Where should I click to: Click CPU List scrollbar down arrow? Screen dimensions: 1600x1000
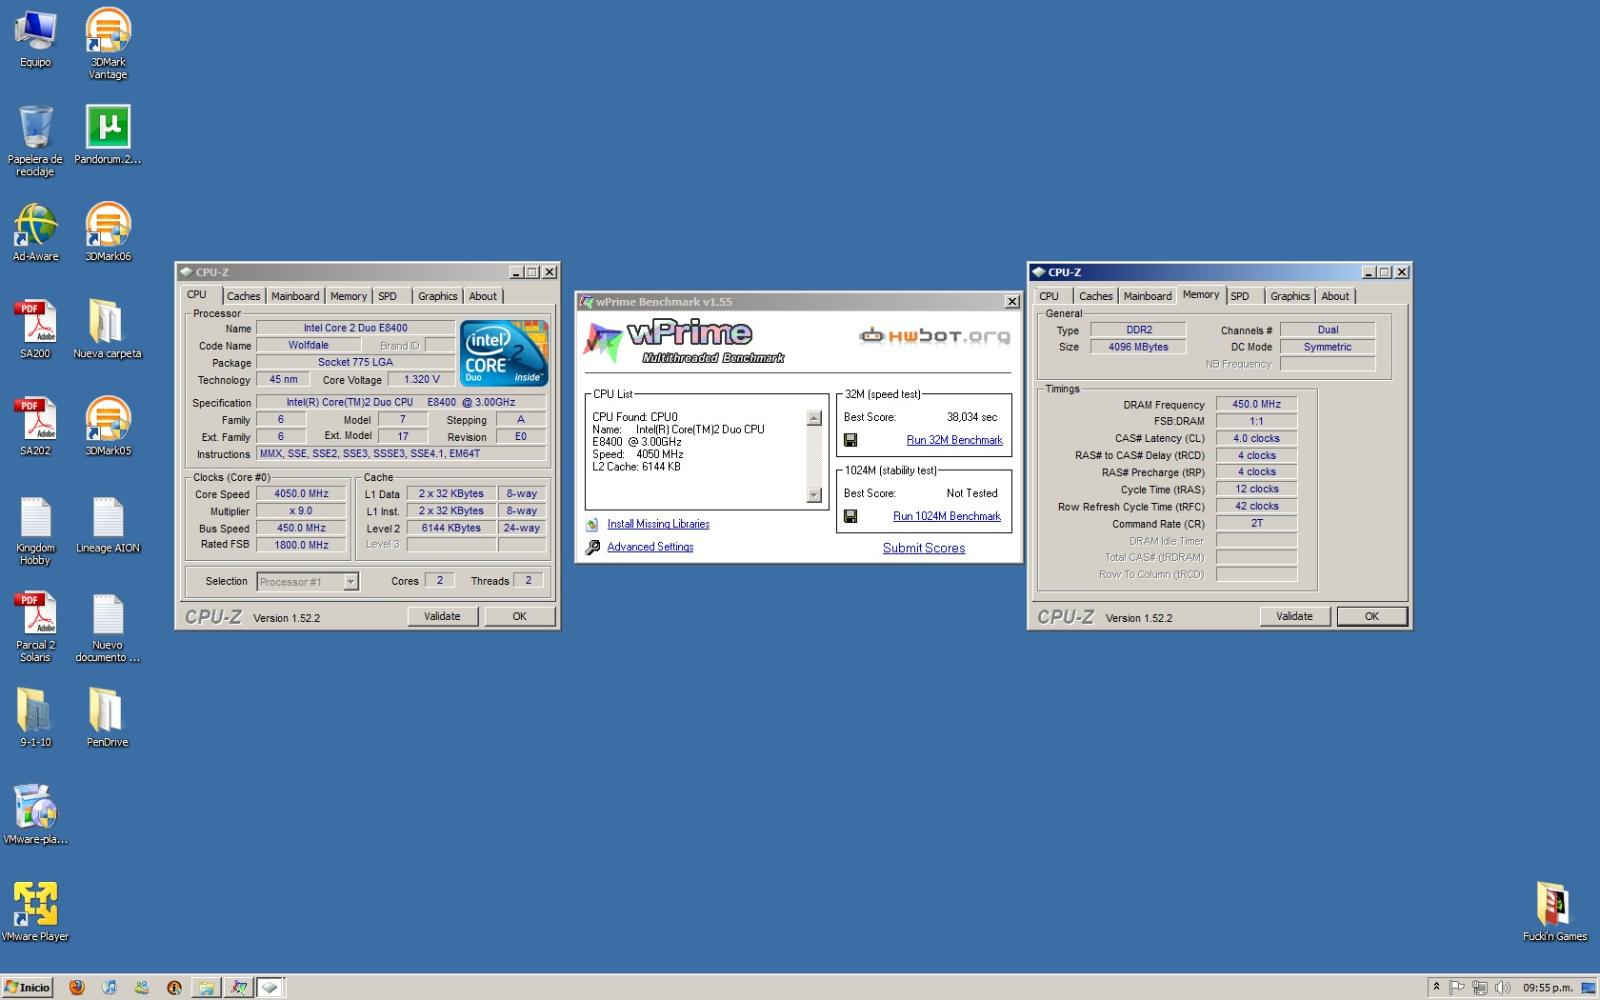tap(814, 494)
